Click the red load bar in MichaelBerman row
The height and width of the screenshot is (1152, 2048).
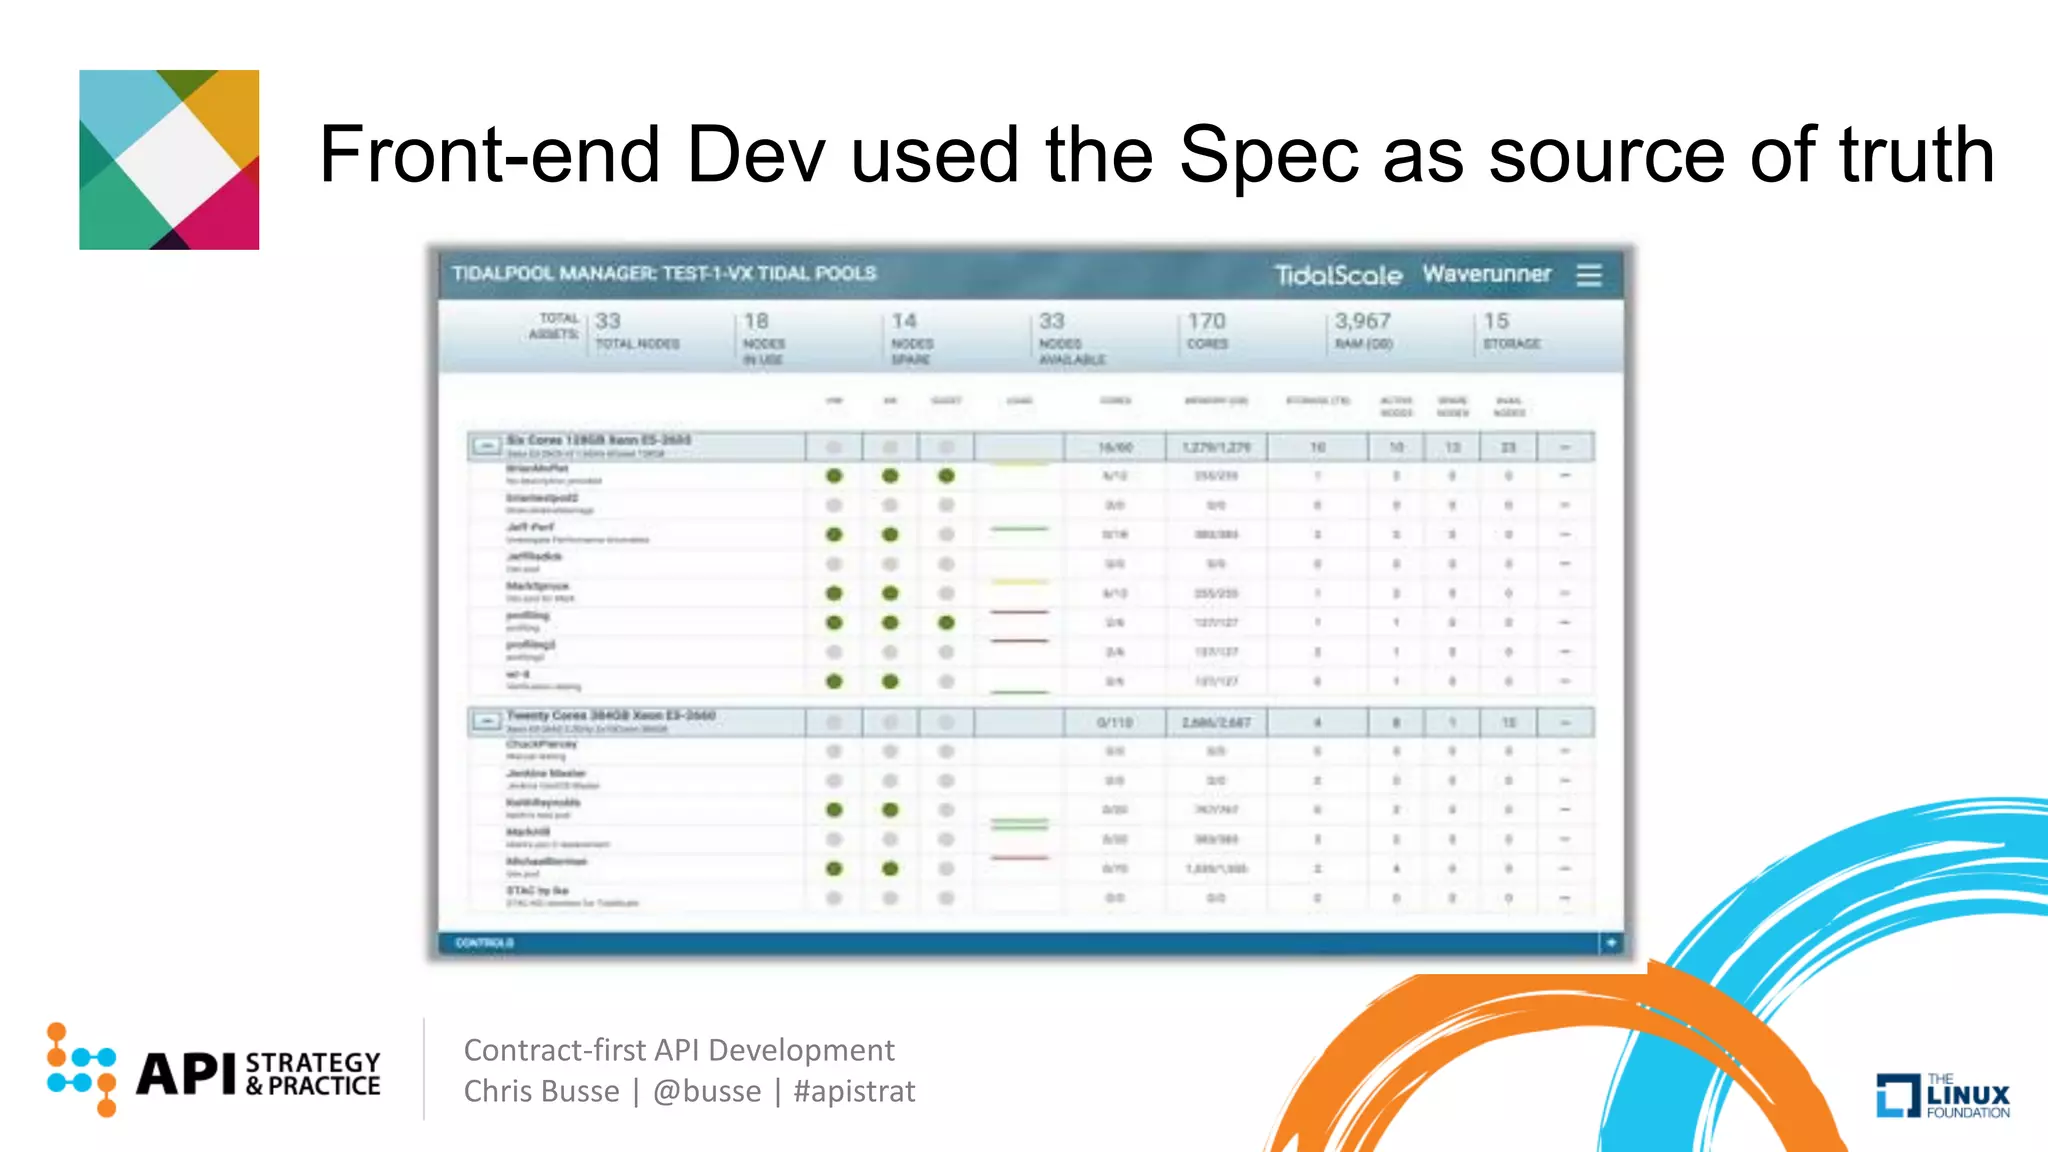(x=1019, y=858)
